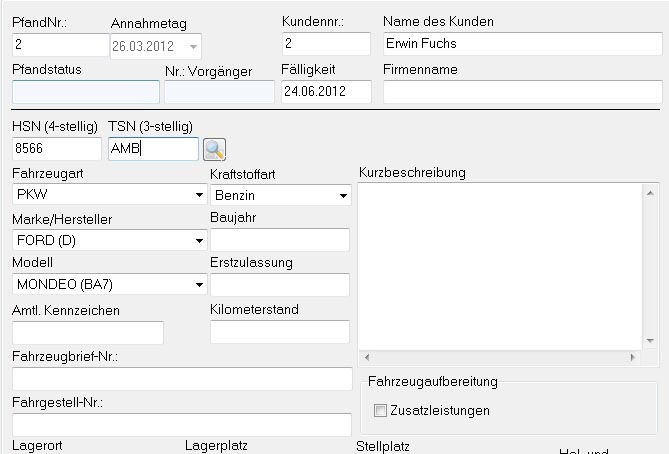This screenshot has width=669, height=454.
Task: Select the Erstzulassung field
Action: [280, 285]
